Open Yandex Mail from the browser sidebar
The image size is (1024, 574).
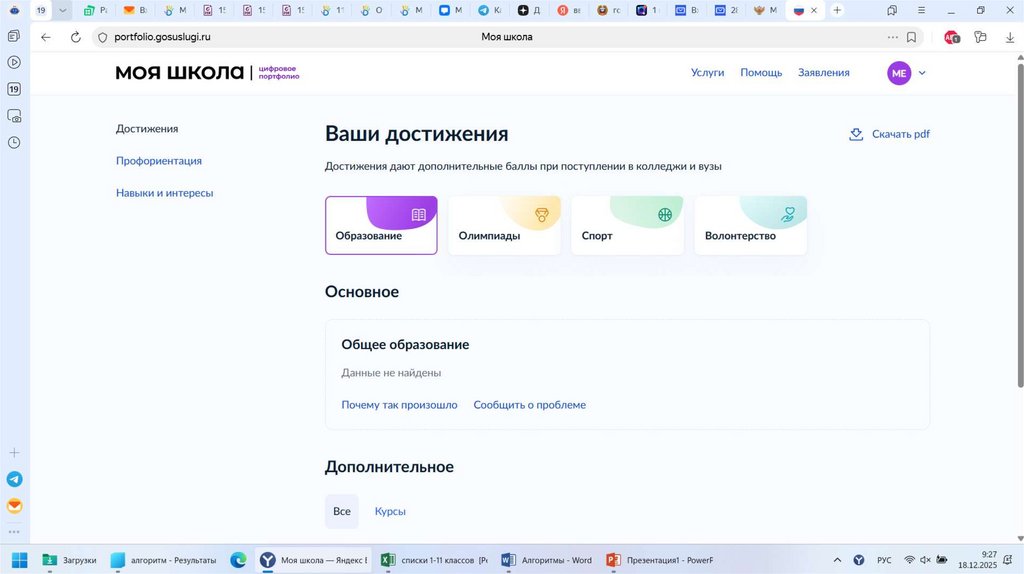14,506
